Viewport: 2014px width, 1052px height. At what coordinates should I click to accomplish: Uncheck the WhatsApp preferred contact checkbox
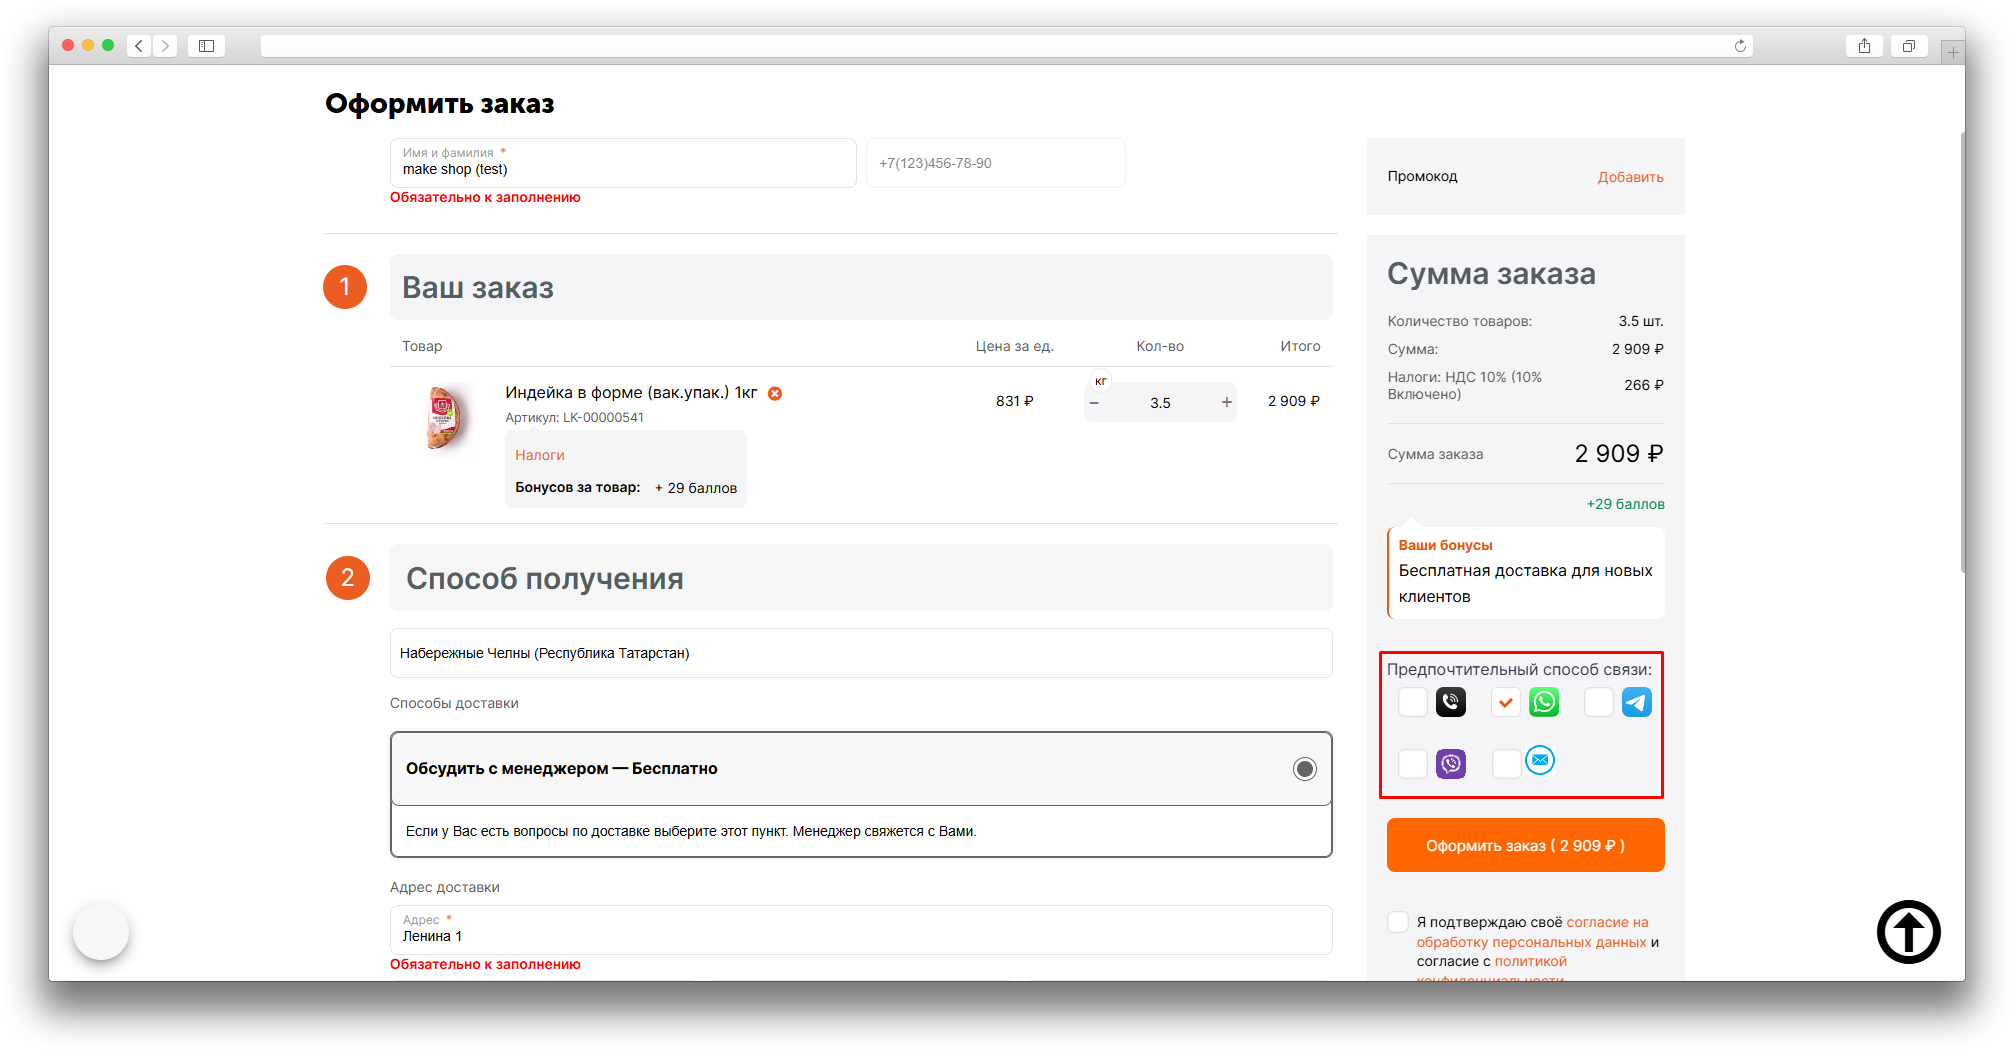point(1505,703)
